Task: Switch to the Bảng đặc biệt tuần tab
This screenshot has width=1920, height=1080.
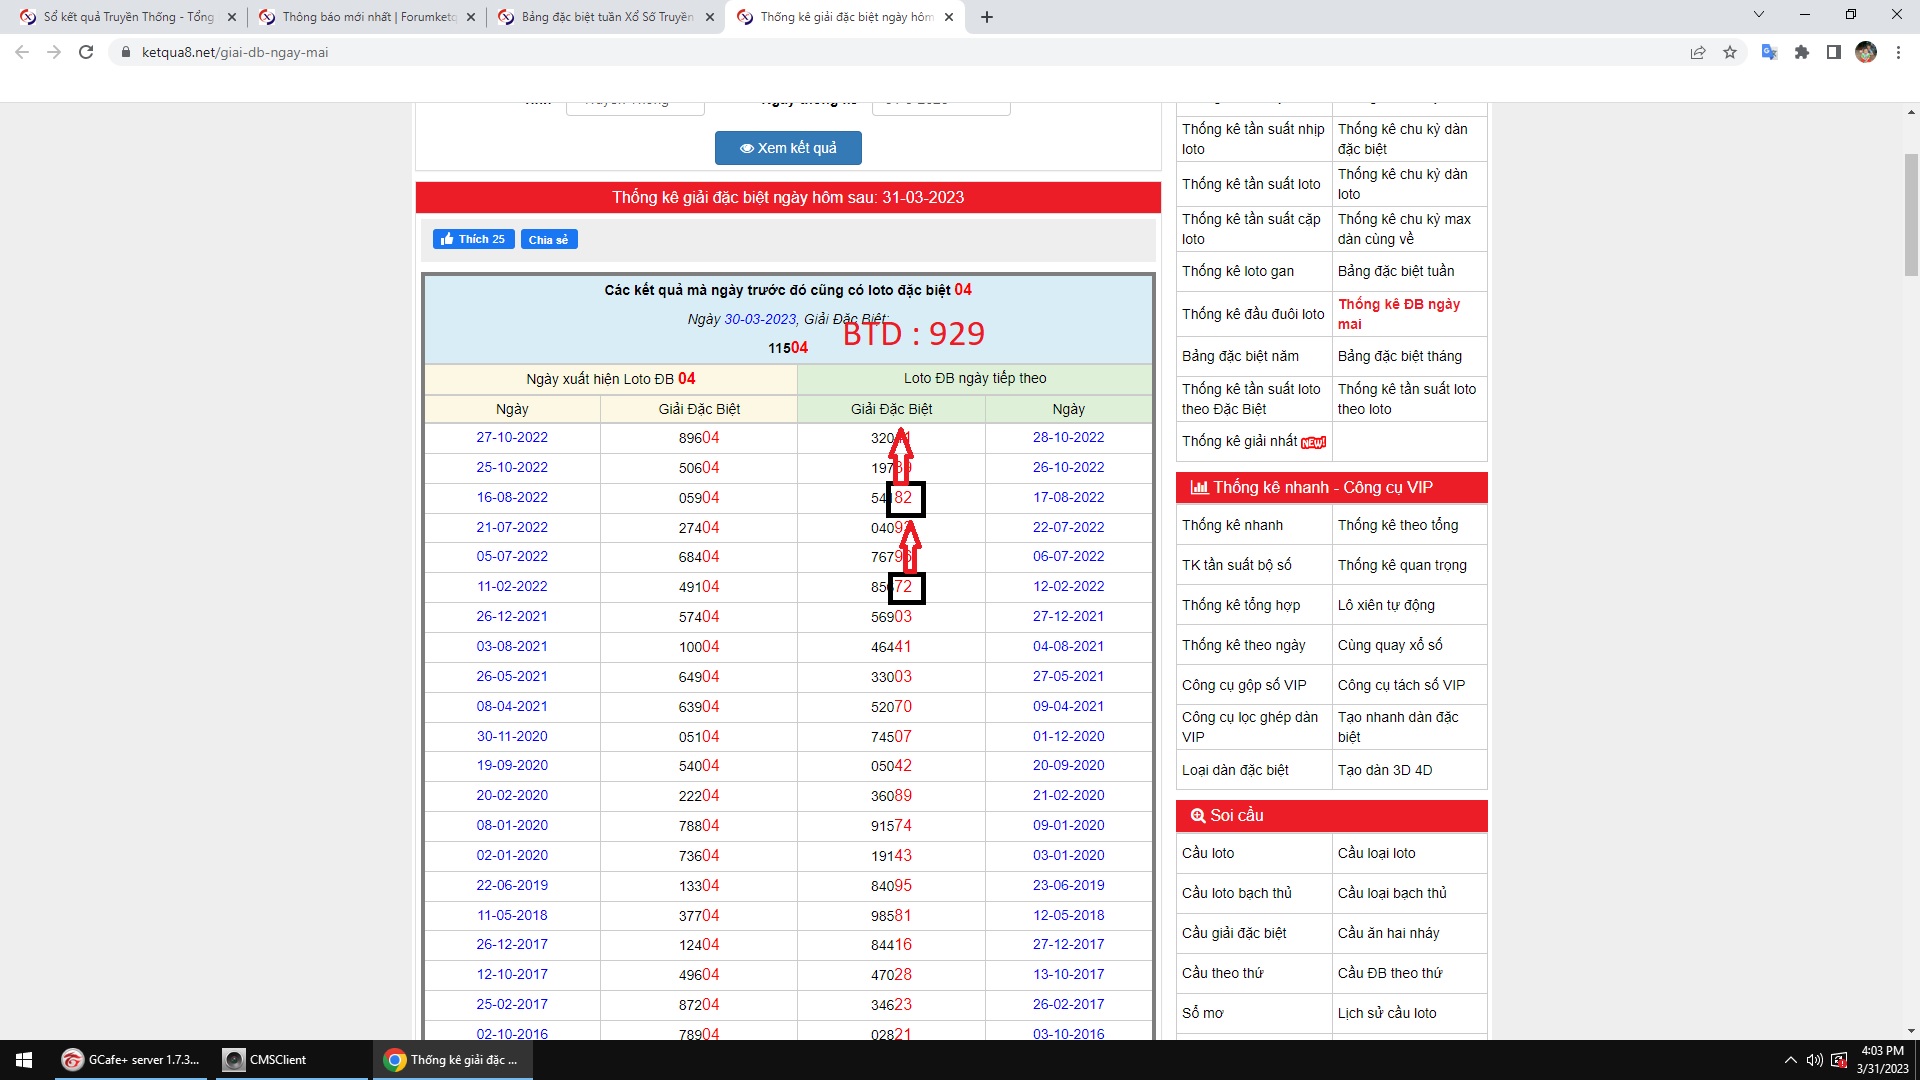Action: pos(606,17)
